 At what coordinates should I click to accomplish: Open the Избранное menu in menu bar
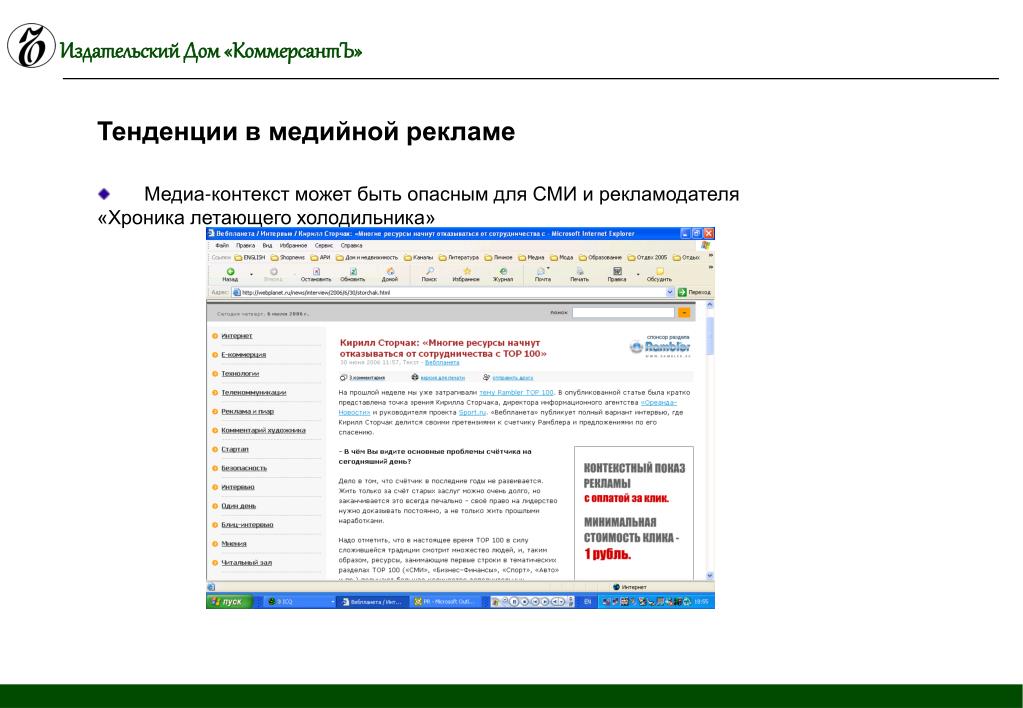(293, 245)
